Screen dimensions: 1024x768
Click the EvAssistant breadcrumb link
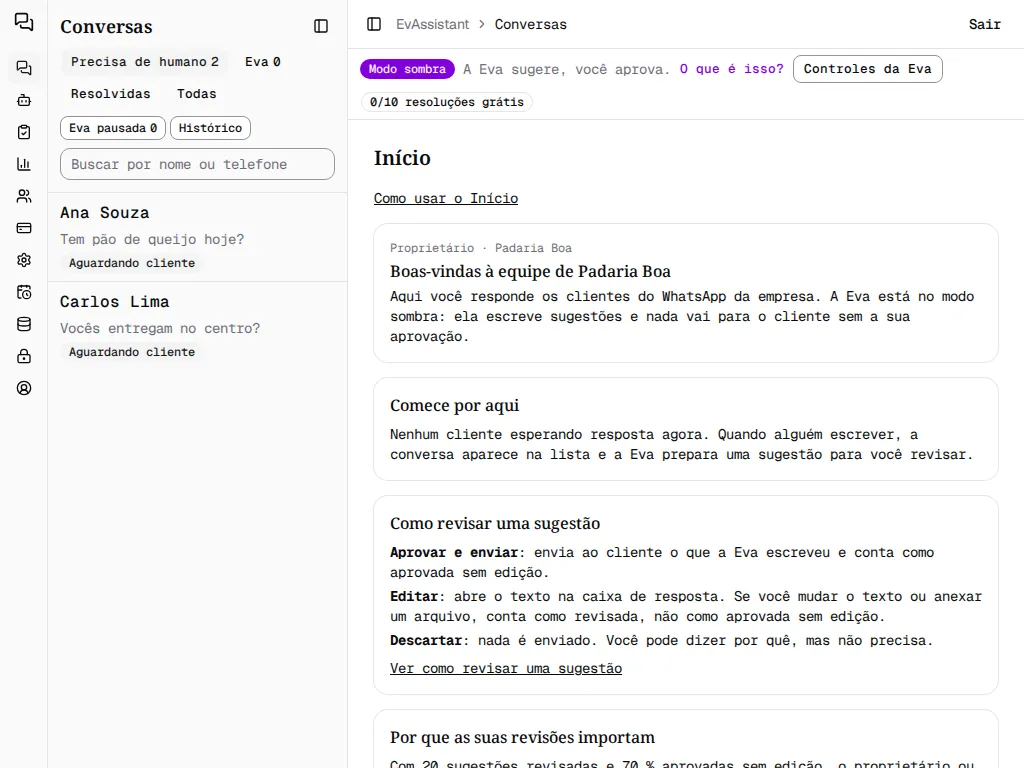432,24
